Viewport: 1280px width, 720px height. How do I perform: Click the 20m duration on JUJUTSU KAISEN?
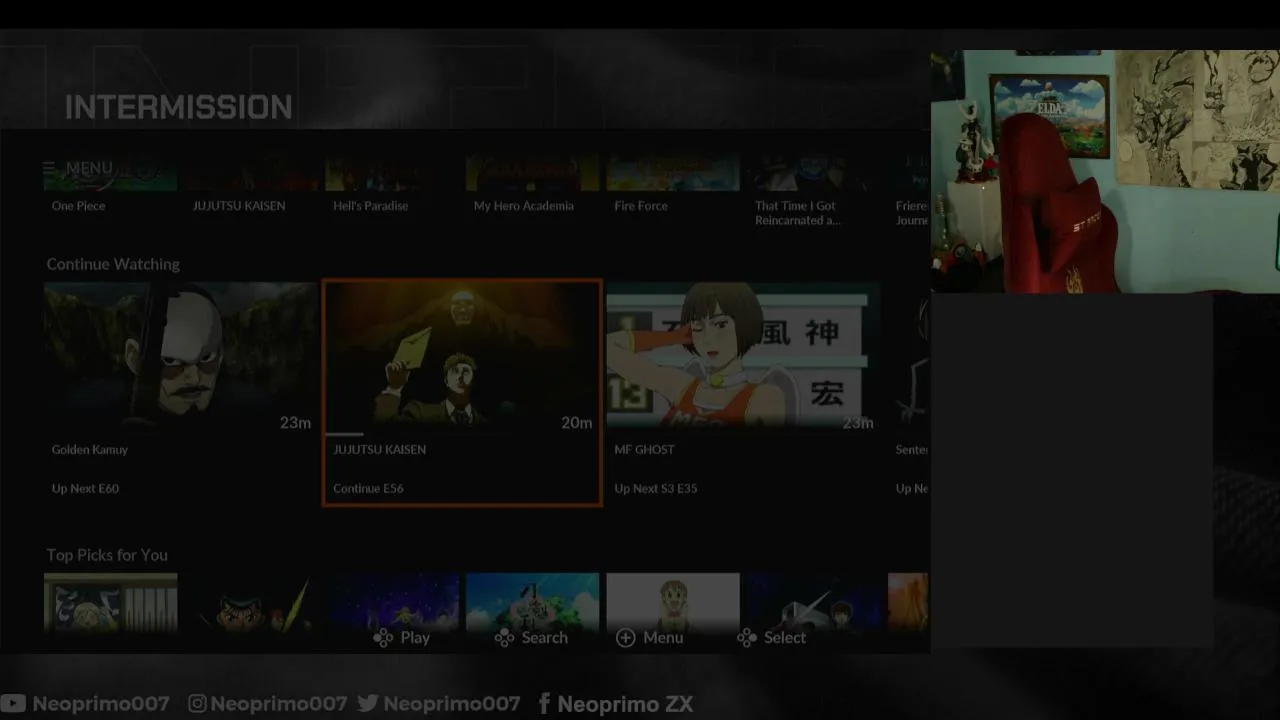(x=577, y=423)
